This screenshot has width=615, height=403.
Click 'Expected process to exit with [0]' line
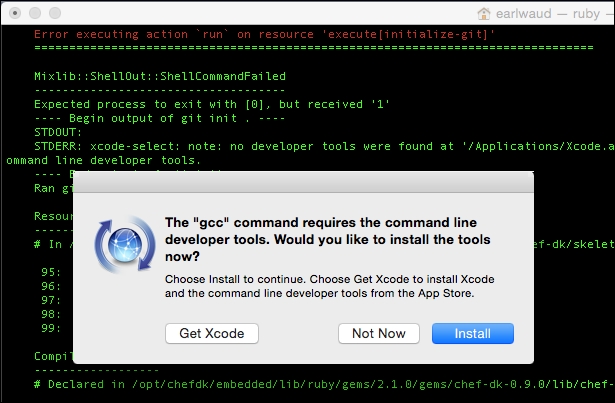(212, 104)
